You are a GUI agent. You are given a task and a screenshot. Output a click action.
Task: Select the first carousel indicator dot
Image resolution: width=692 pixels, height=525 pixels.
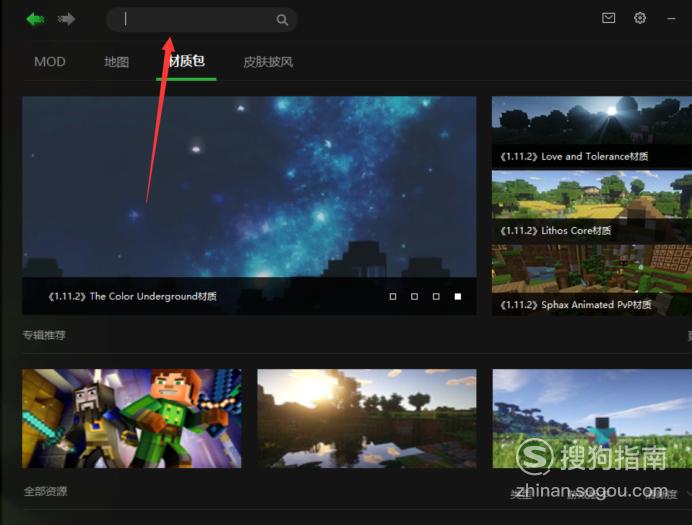pos(393,296)
